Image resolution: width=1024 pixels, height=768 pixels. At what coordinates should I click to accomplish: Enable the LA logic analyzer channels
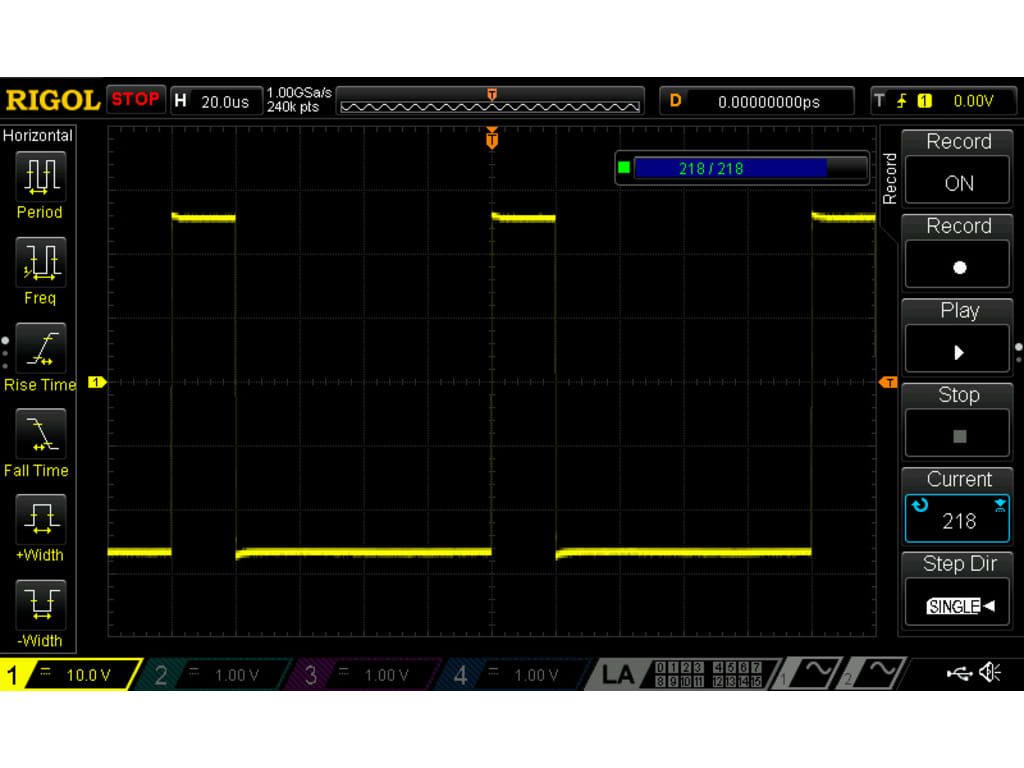620,674
